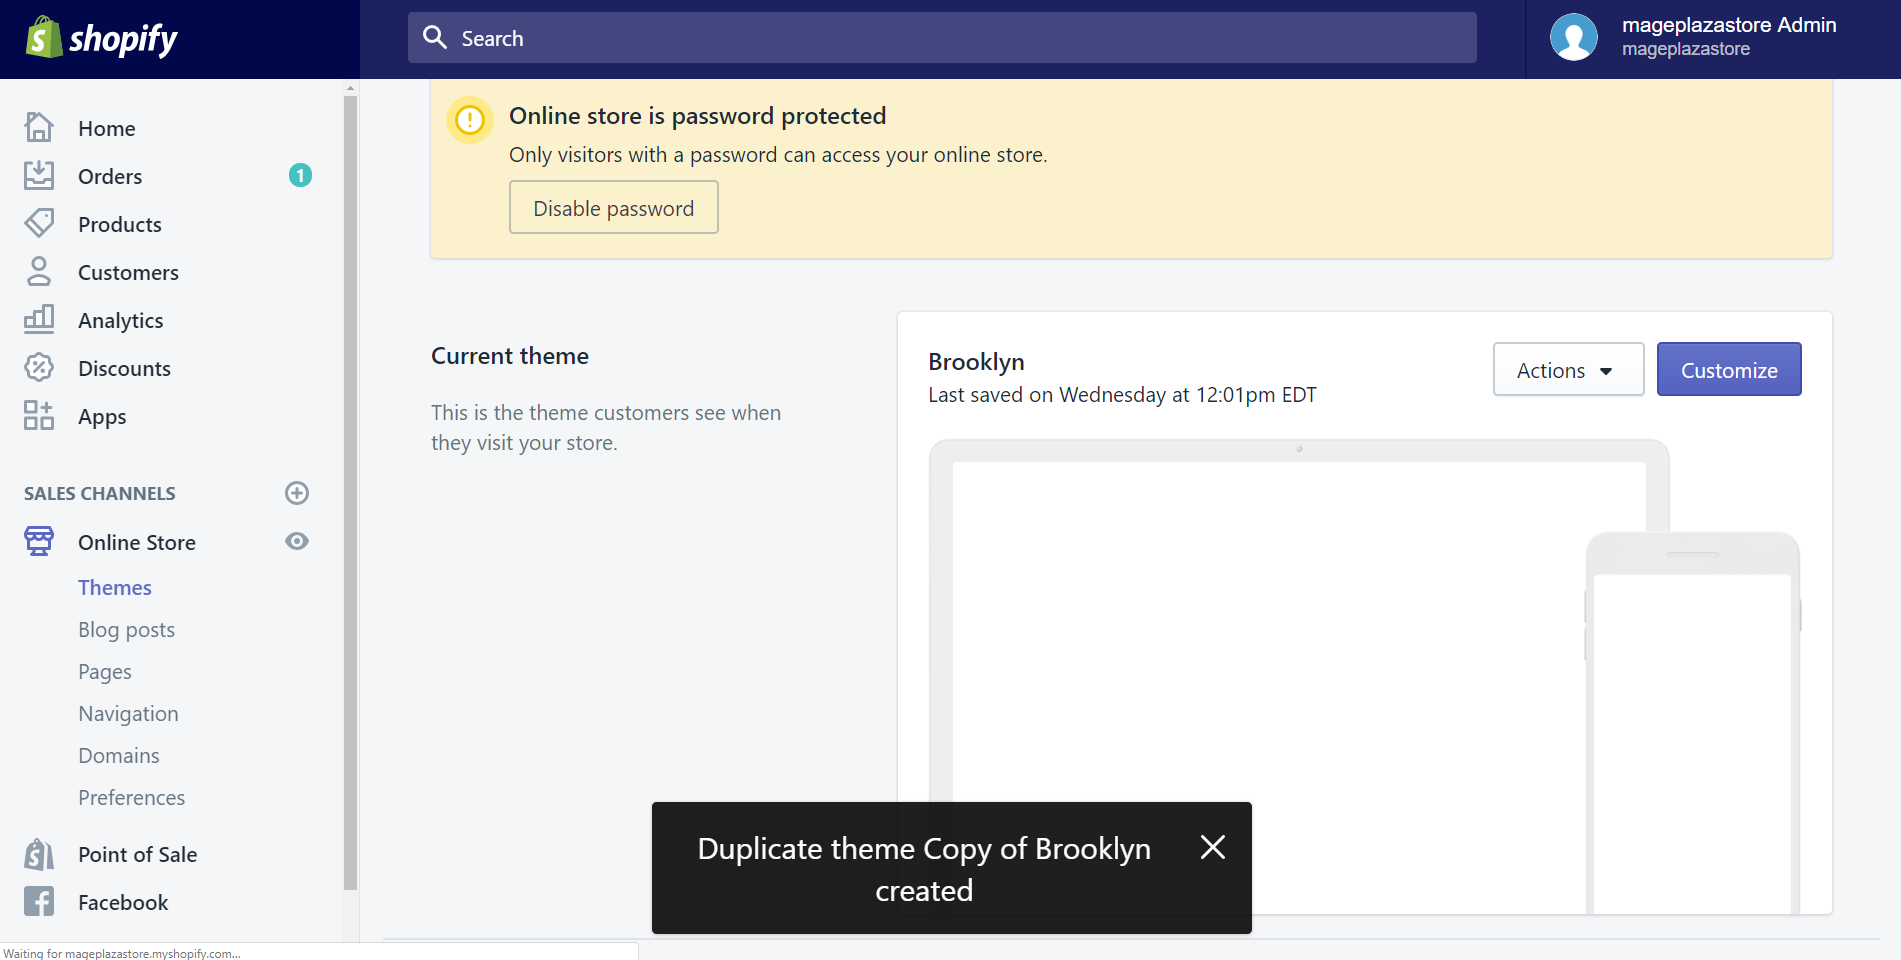
Task: Click the Orders inbox icon
Action: [39, 175]
